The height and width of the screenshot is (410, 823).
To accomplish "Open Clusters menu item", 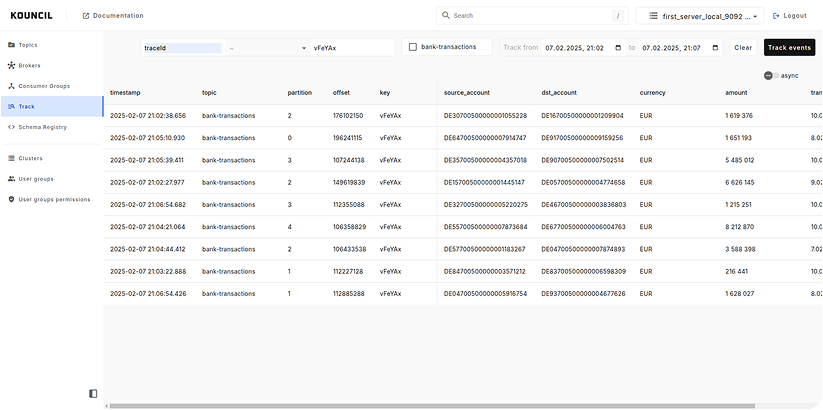I will (x=51, y=158).
